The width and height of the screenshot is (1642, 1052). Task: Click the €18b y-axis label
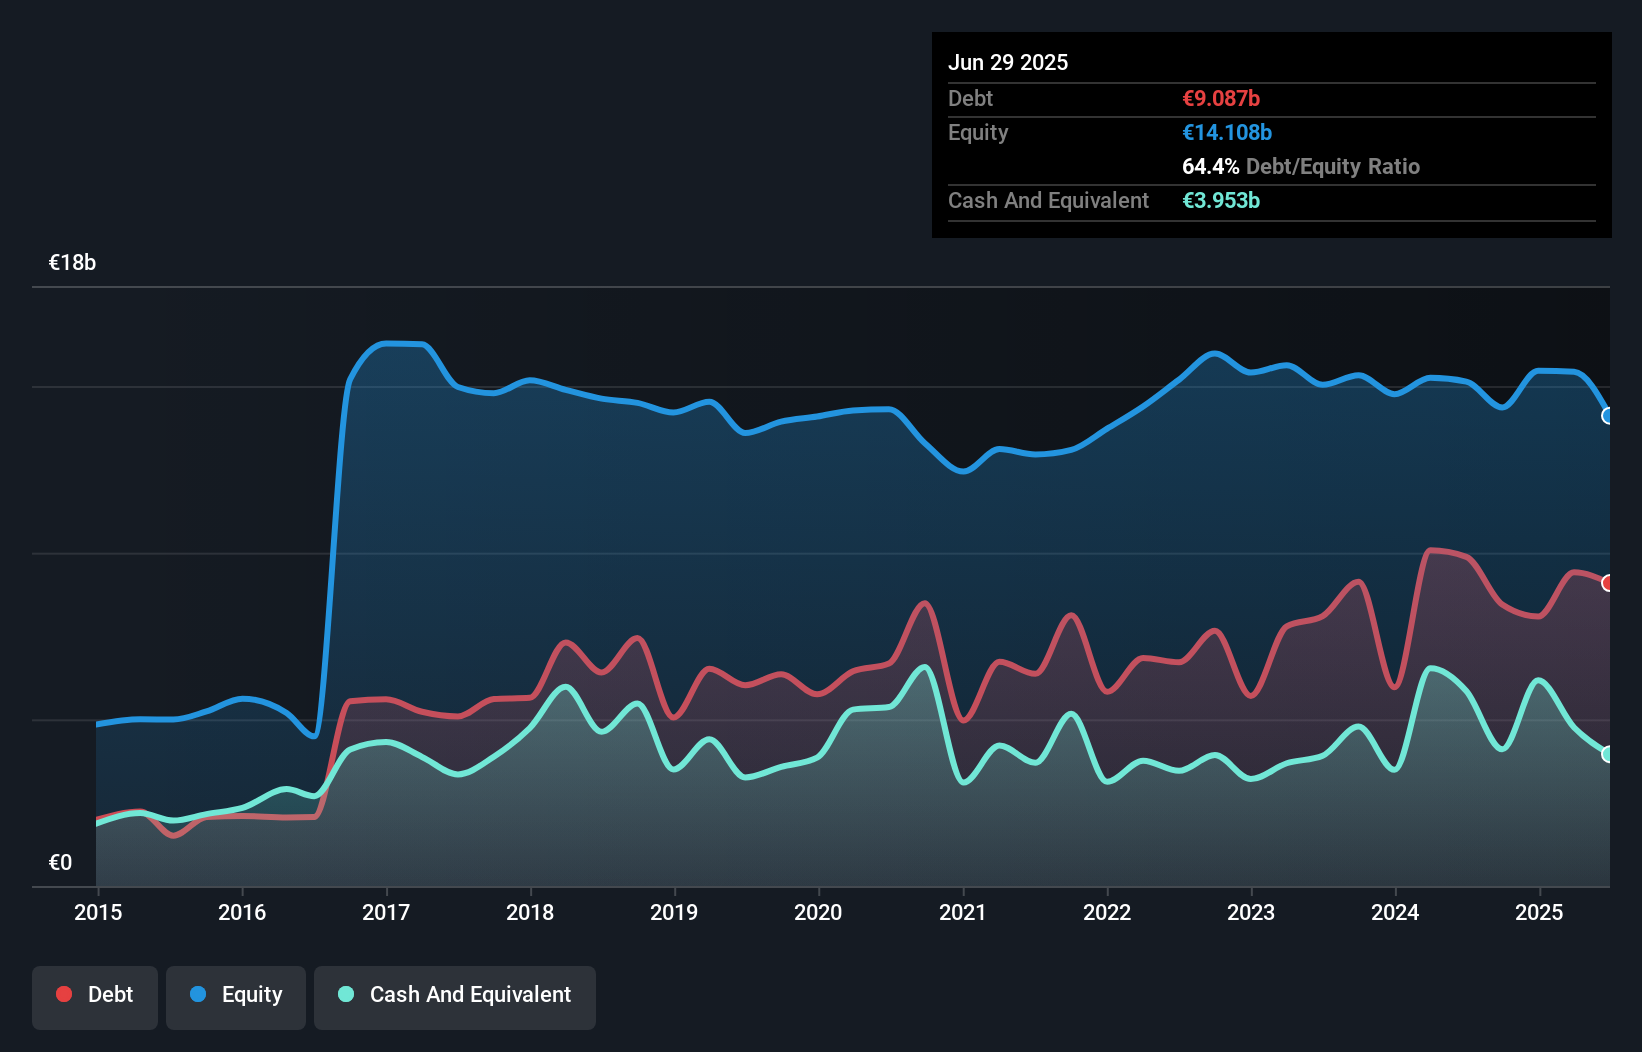(x=73, y=263)
